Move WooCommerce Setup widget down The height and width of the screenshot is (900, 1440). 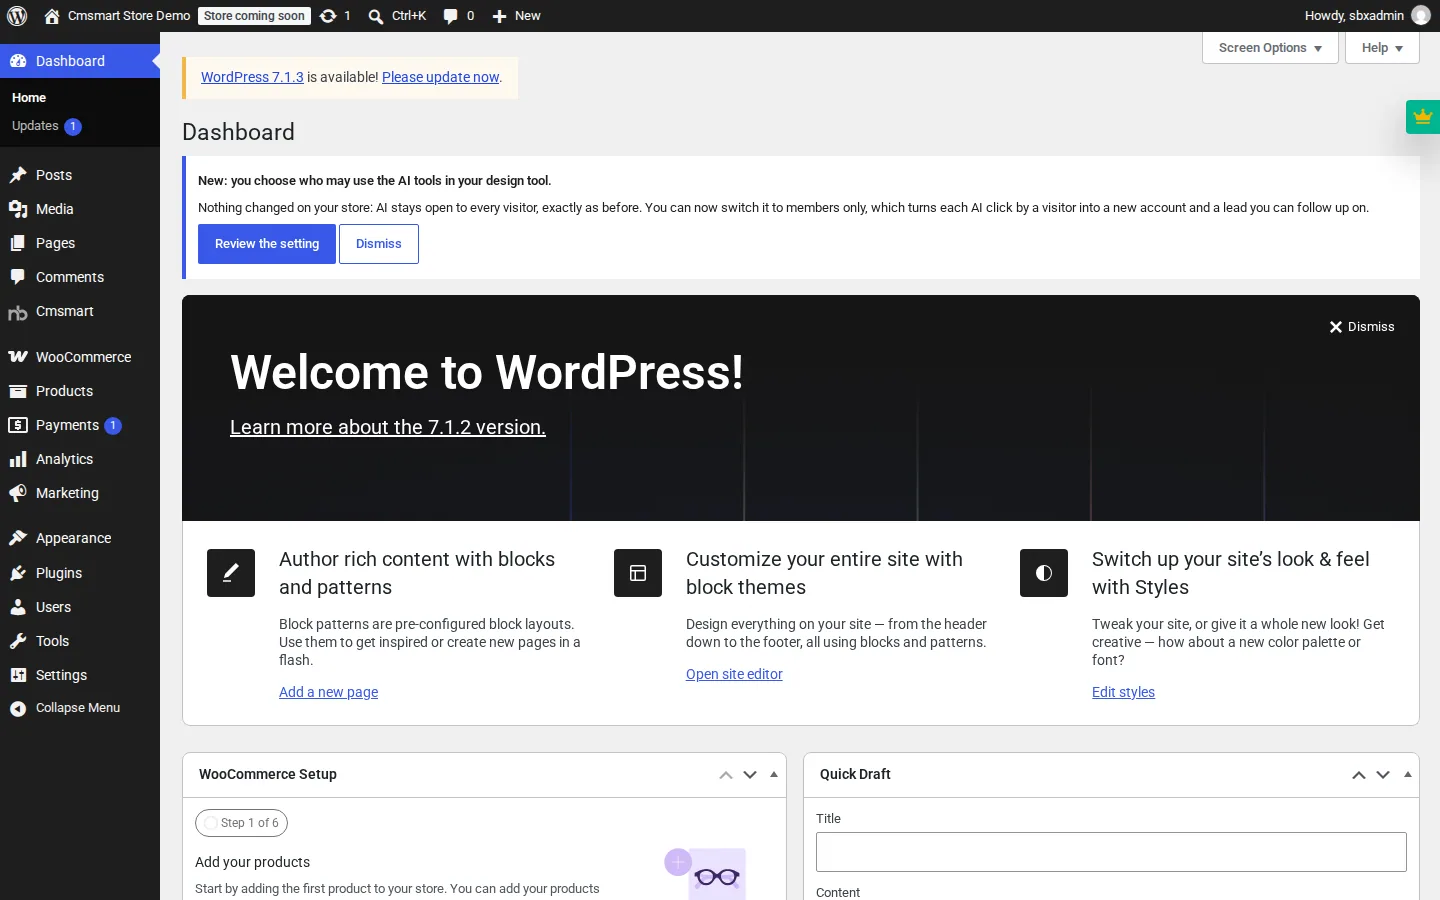tap(750, 775)
